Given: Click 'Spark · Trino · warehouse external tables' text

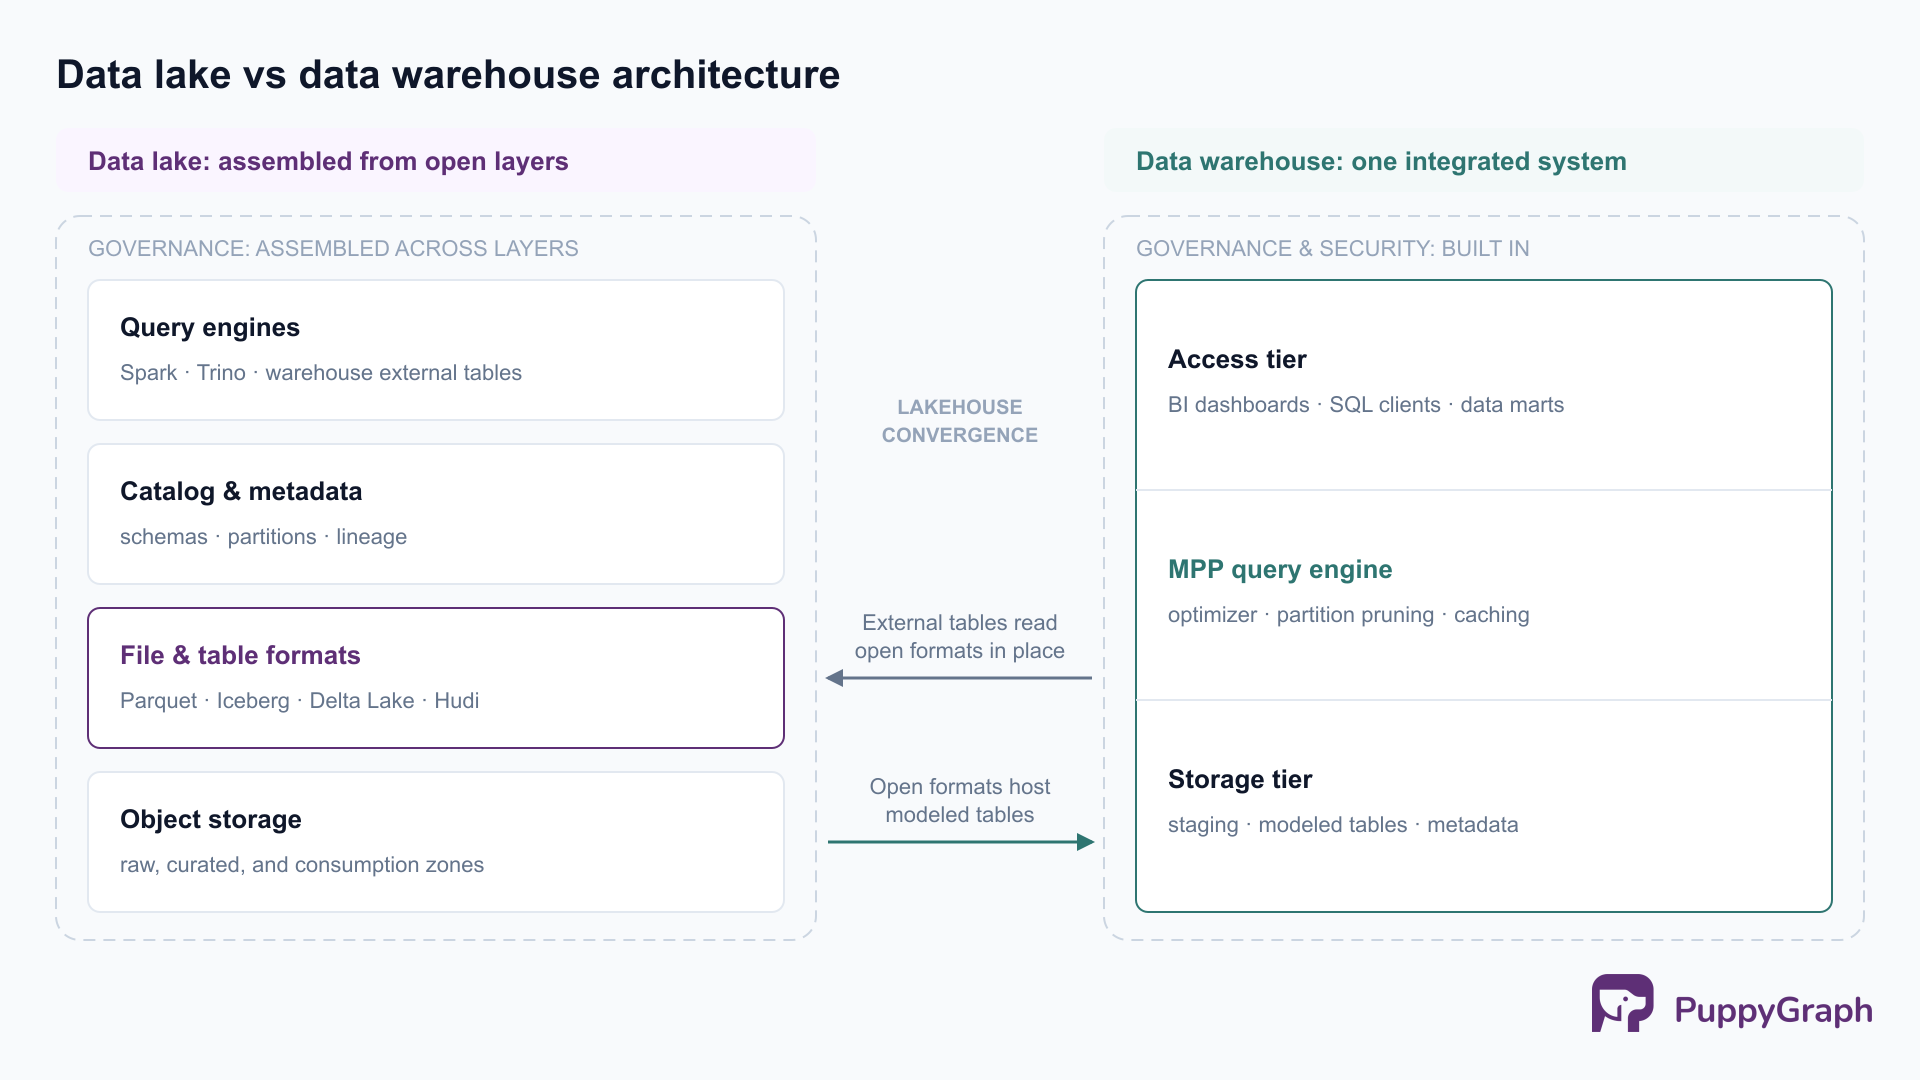Looking at the screenshot, I should [321, 373].
